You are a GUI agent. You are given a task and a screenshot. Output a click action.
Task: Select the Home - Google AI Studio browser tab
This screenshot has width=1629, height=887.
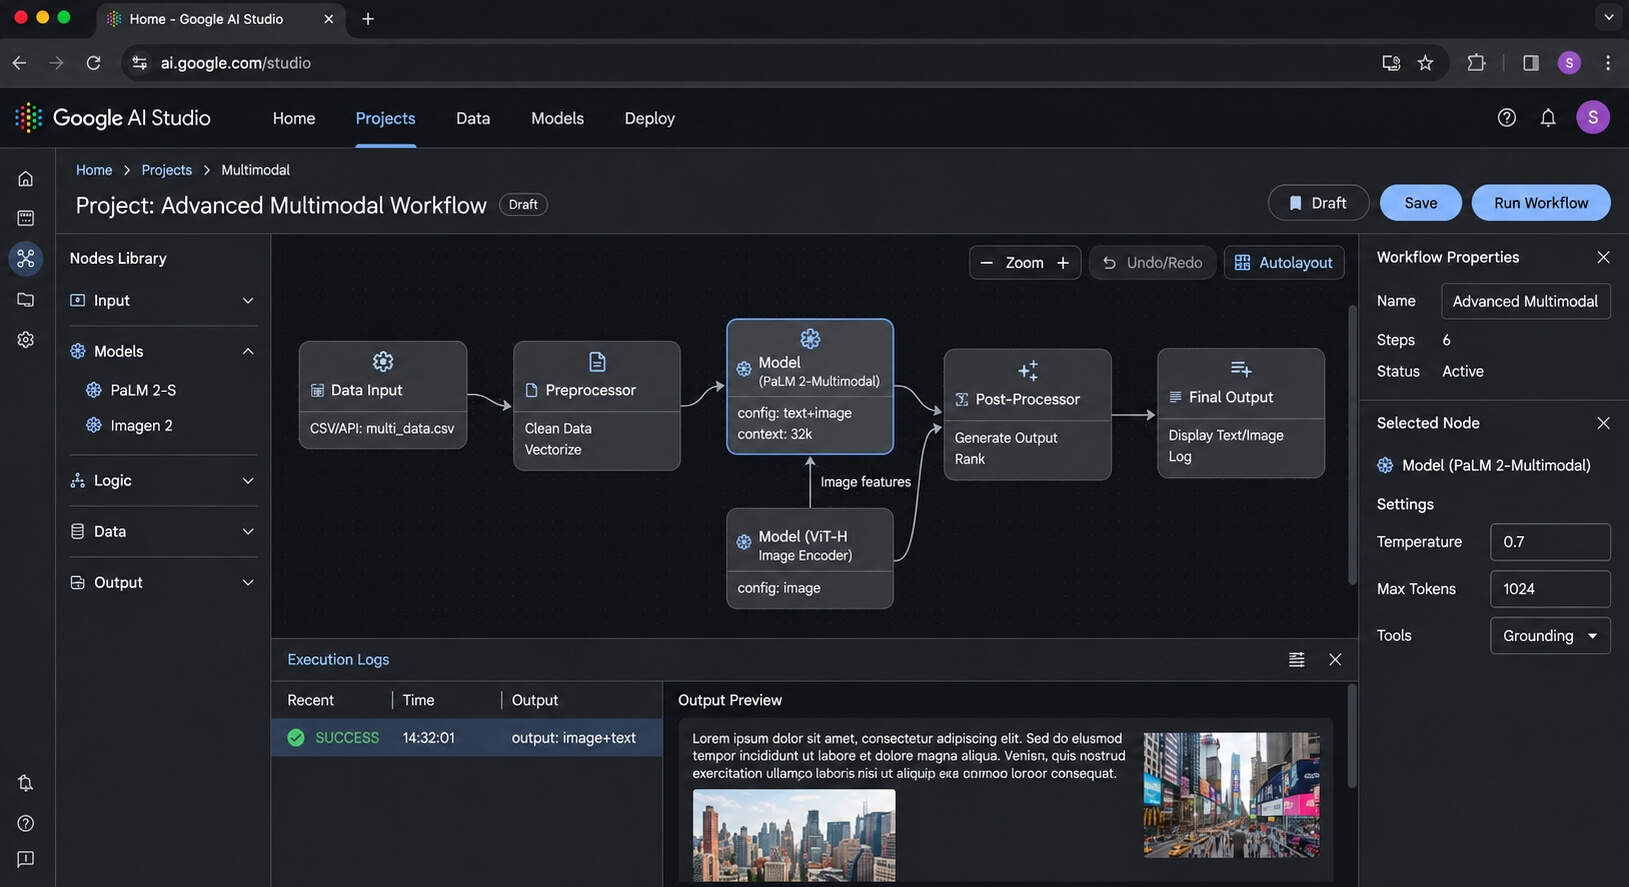coord(220,19)
